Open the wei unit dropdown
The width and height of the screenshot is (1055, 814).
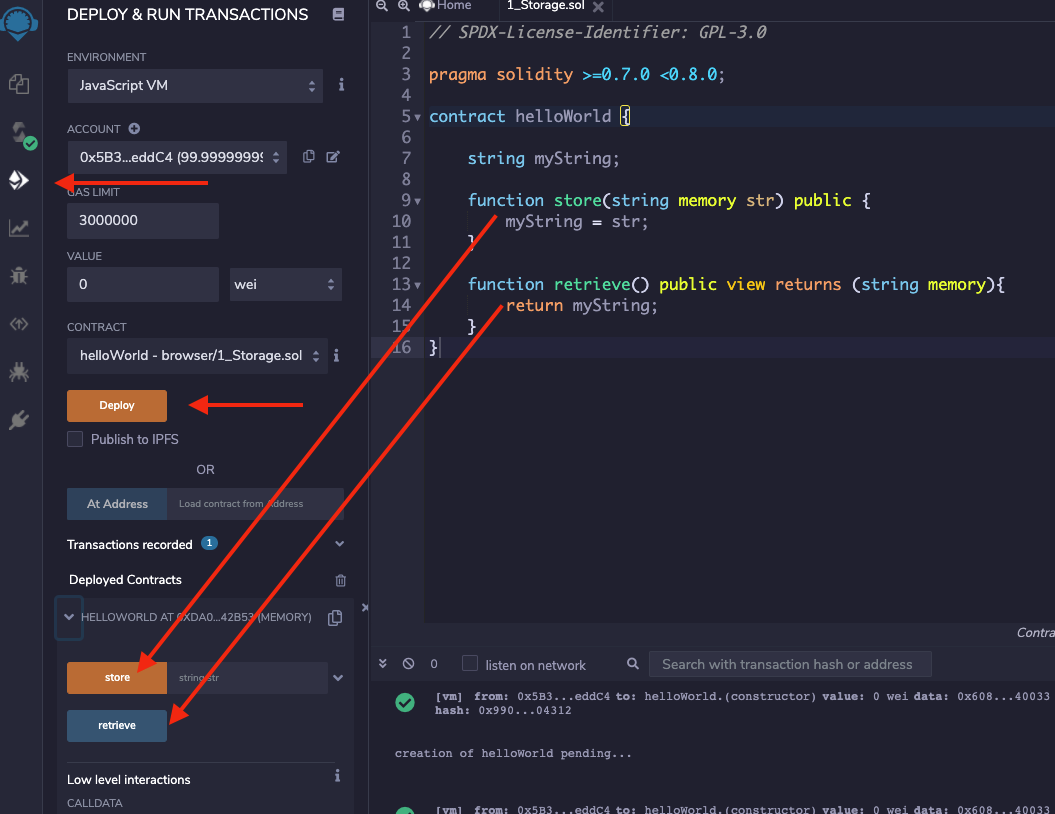click(285, 285)
